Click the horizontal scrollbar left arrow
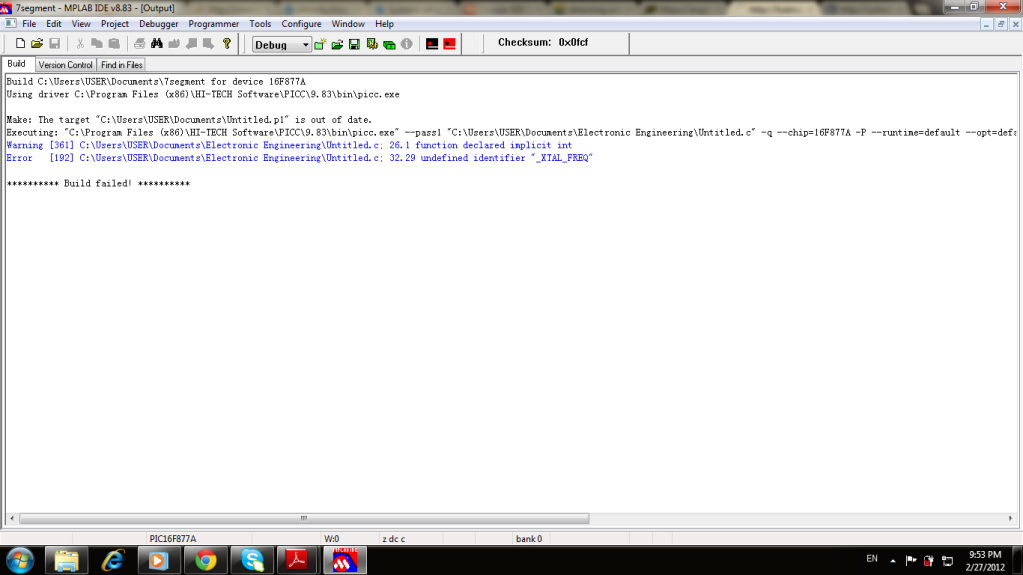 pyautogui.click(x=12, y=518)
